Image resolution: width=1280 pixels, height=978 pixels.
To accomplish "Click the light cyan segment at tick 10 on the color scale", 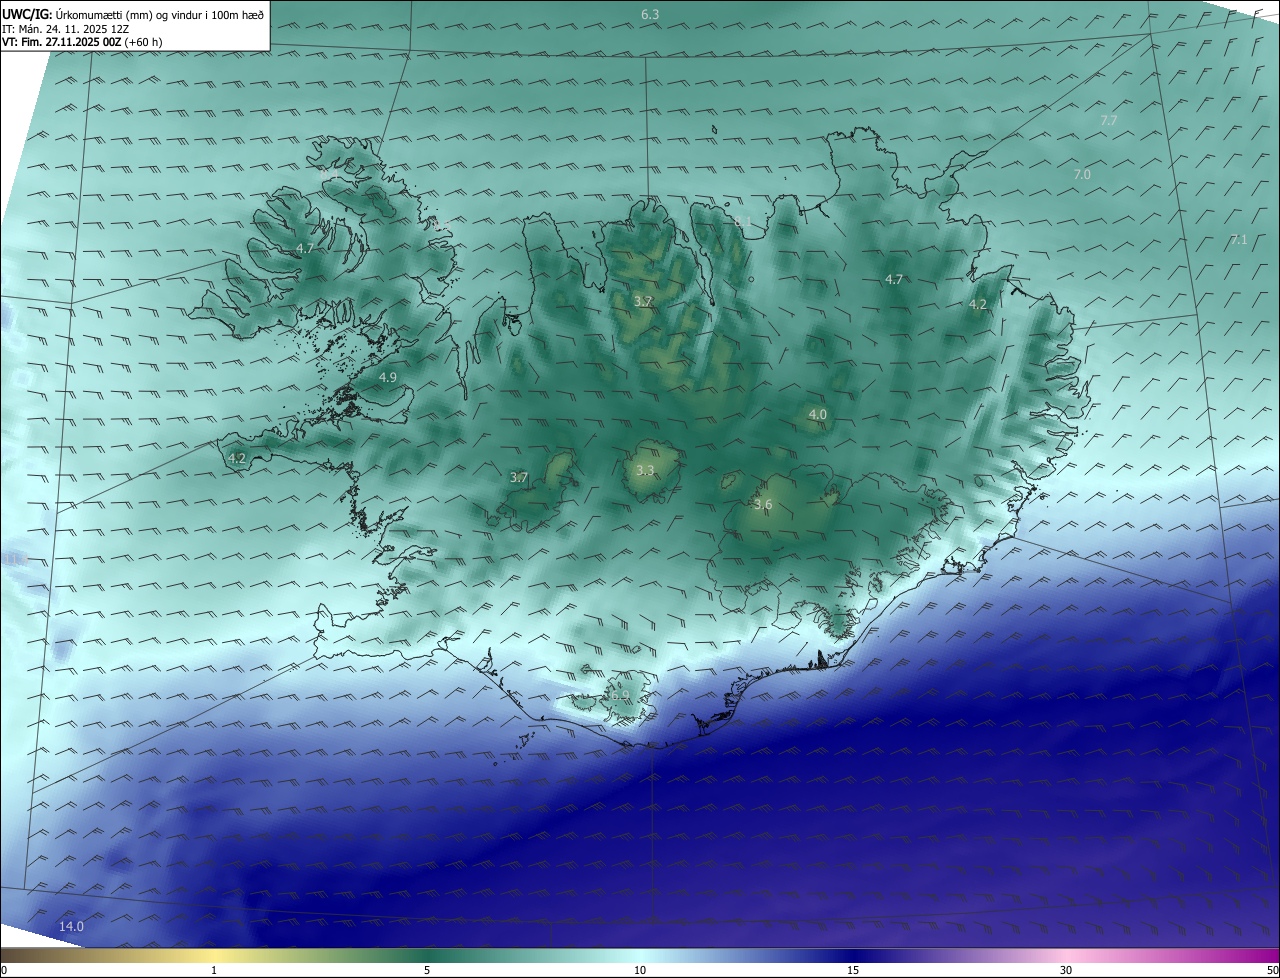I will [640, 956].
